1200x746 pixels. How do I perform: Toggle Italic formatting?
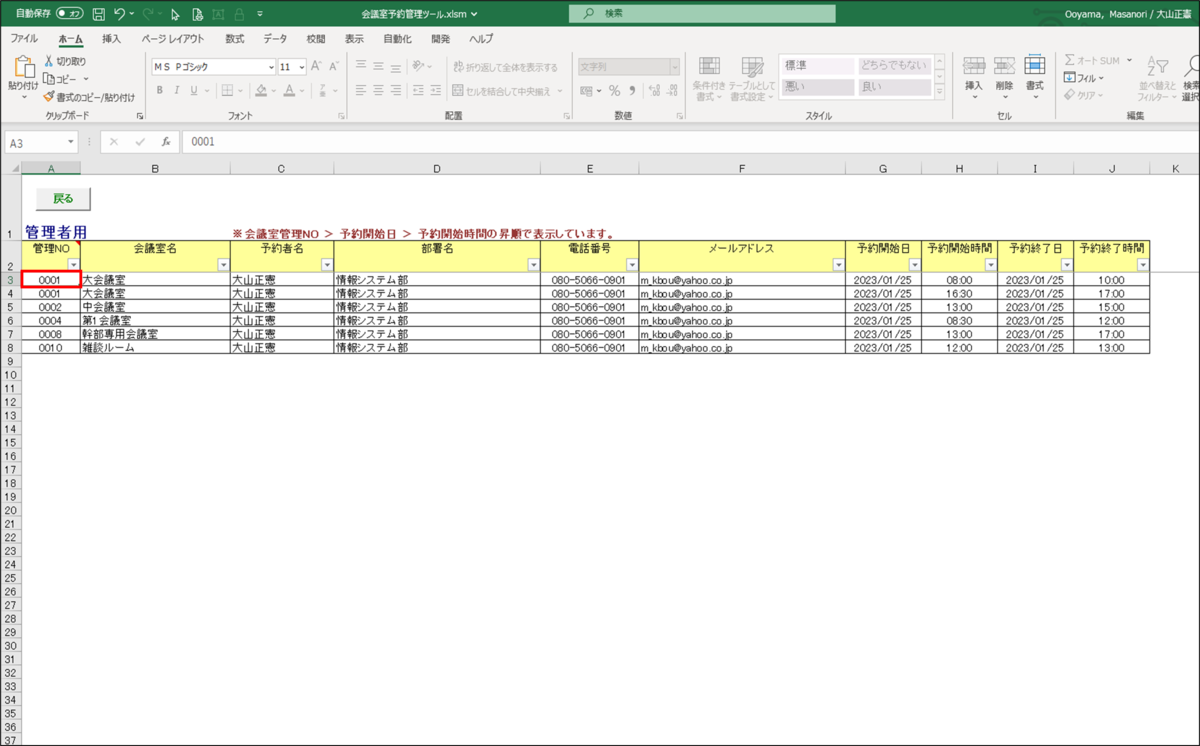177,90
